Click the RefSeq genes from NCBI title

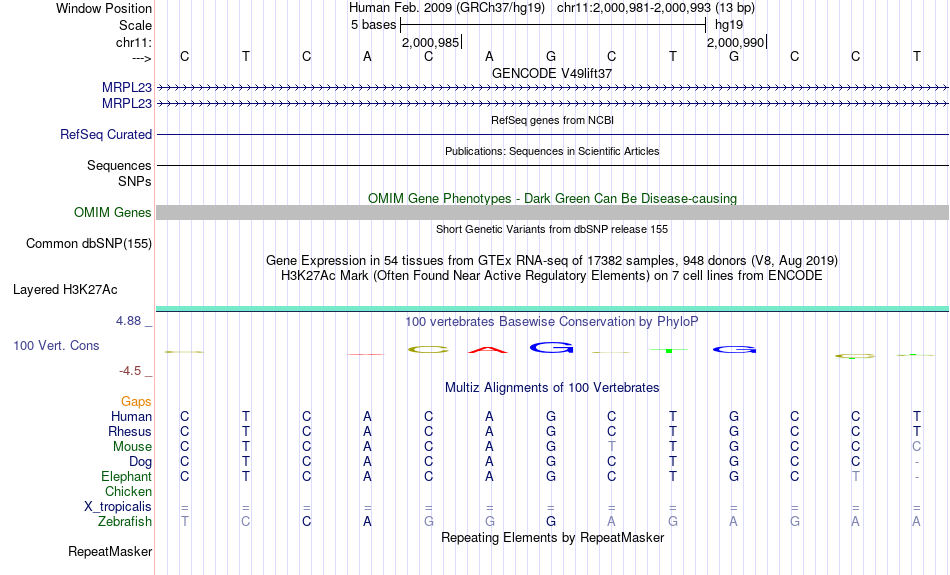552,120
